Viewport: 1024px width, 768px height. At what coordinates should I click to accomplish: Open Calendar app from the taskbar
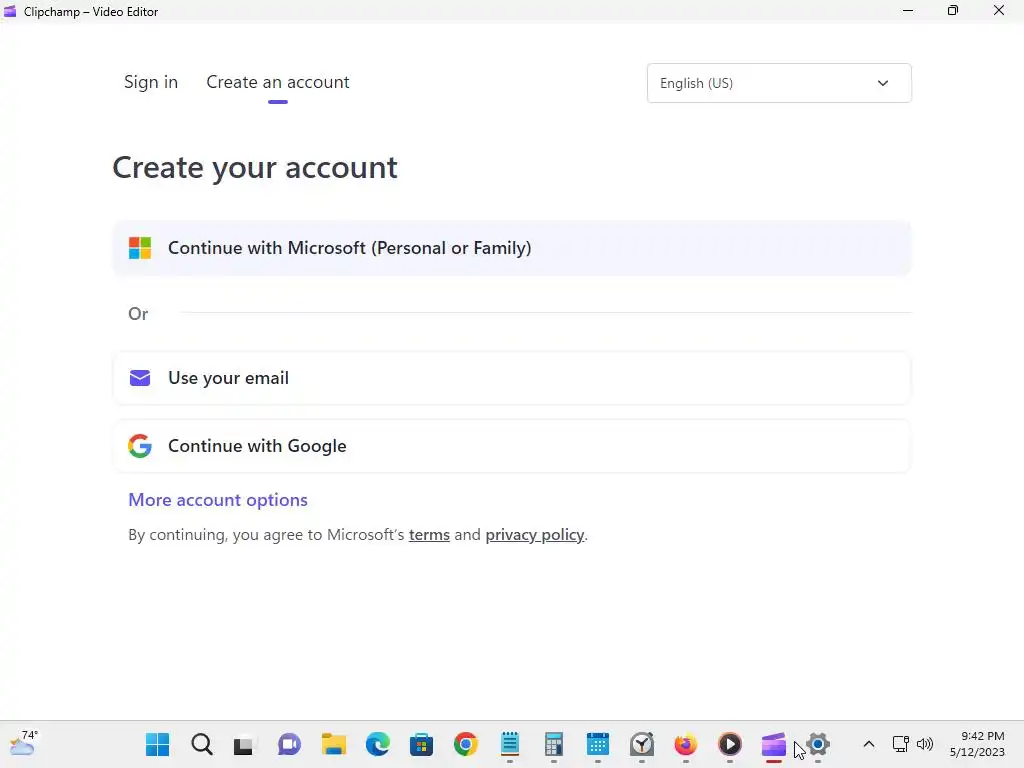(598, 744)
